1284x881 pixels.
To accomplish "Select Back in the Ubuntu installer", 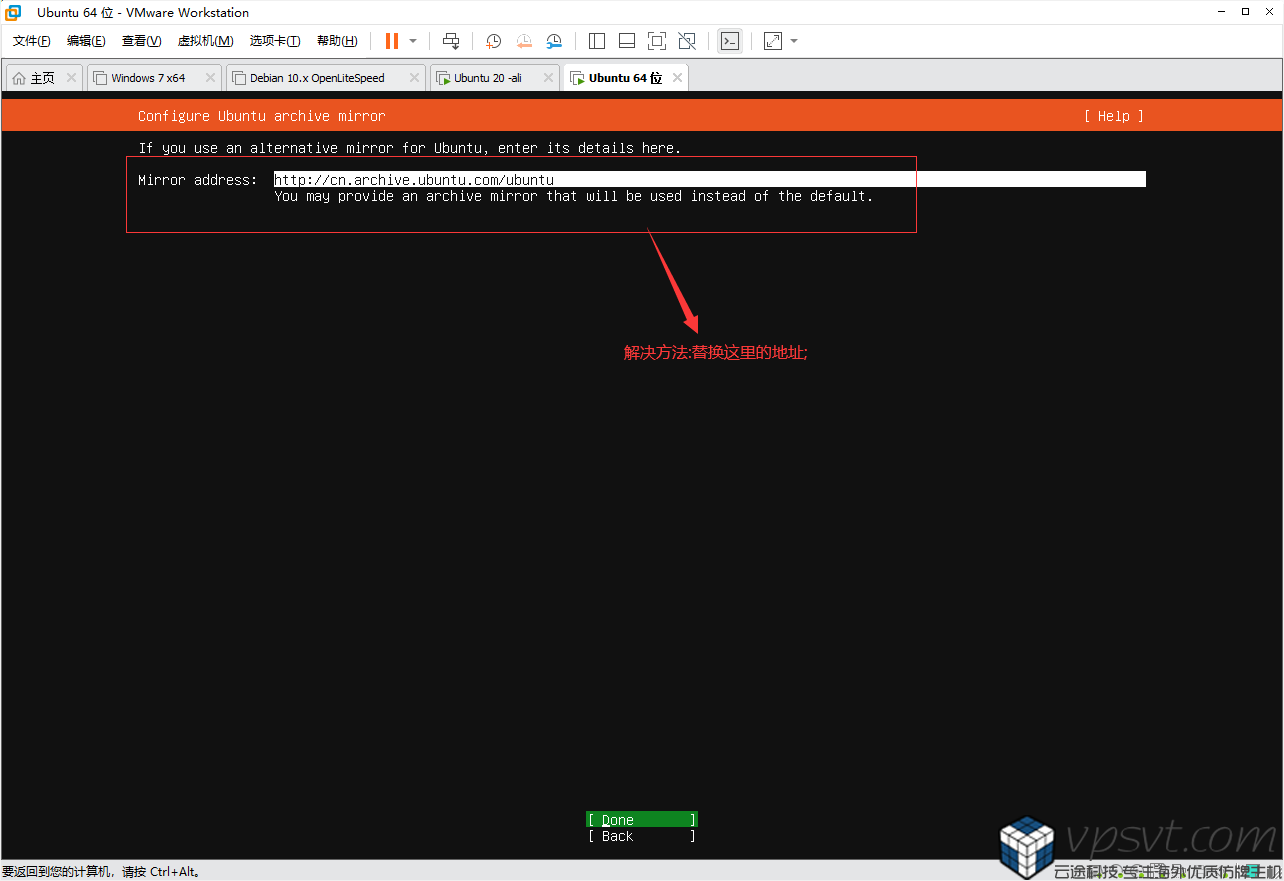I will 640,836.
